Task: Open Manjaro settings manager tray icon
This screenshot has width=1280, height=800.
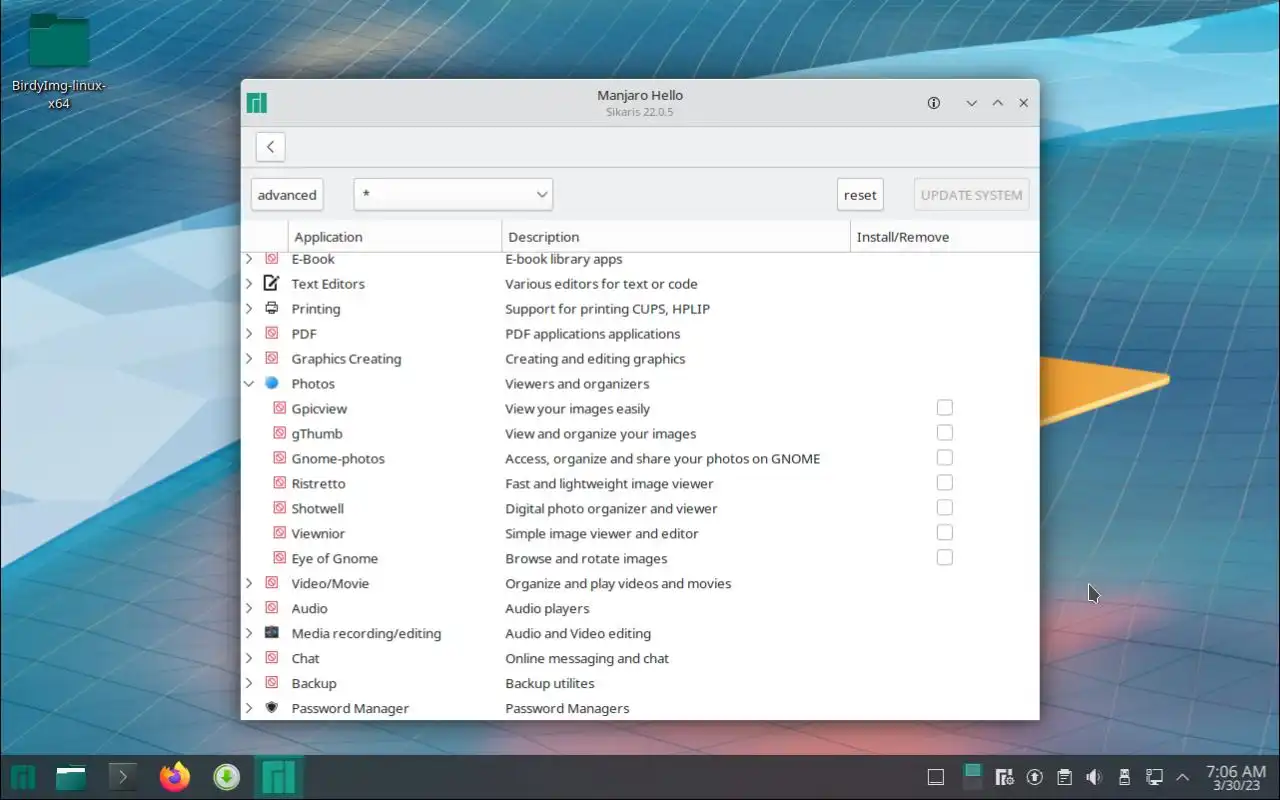Action: point(1005,777)
